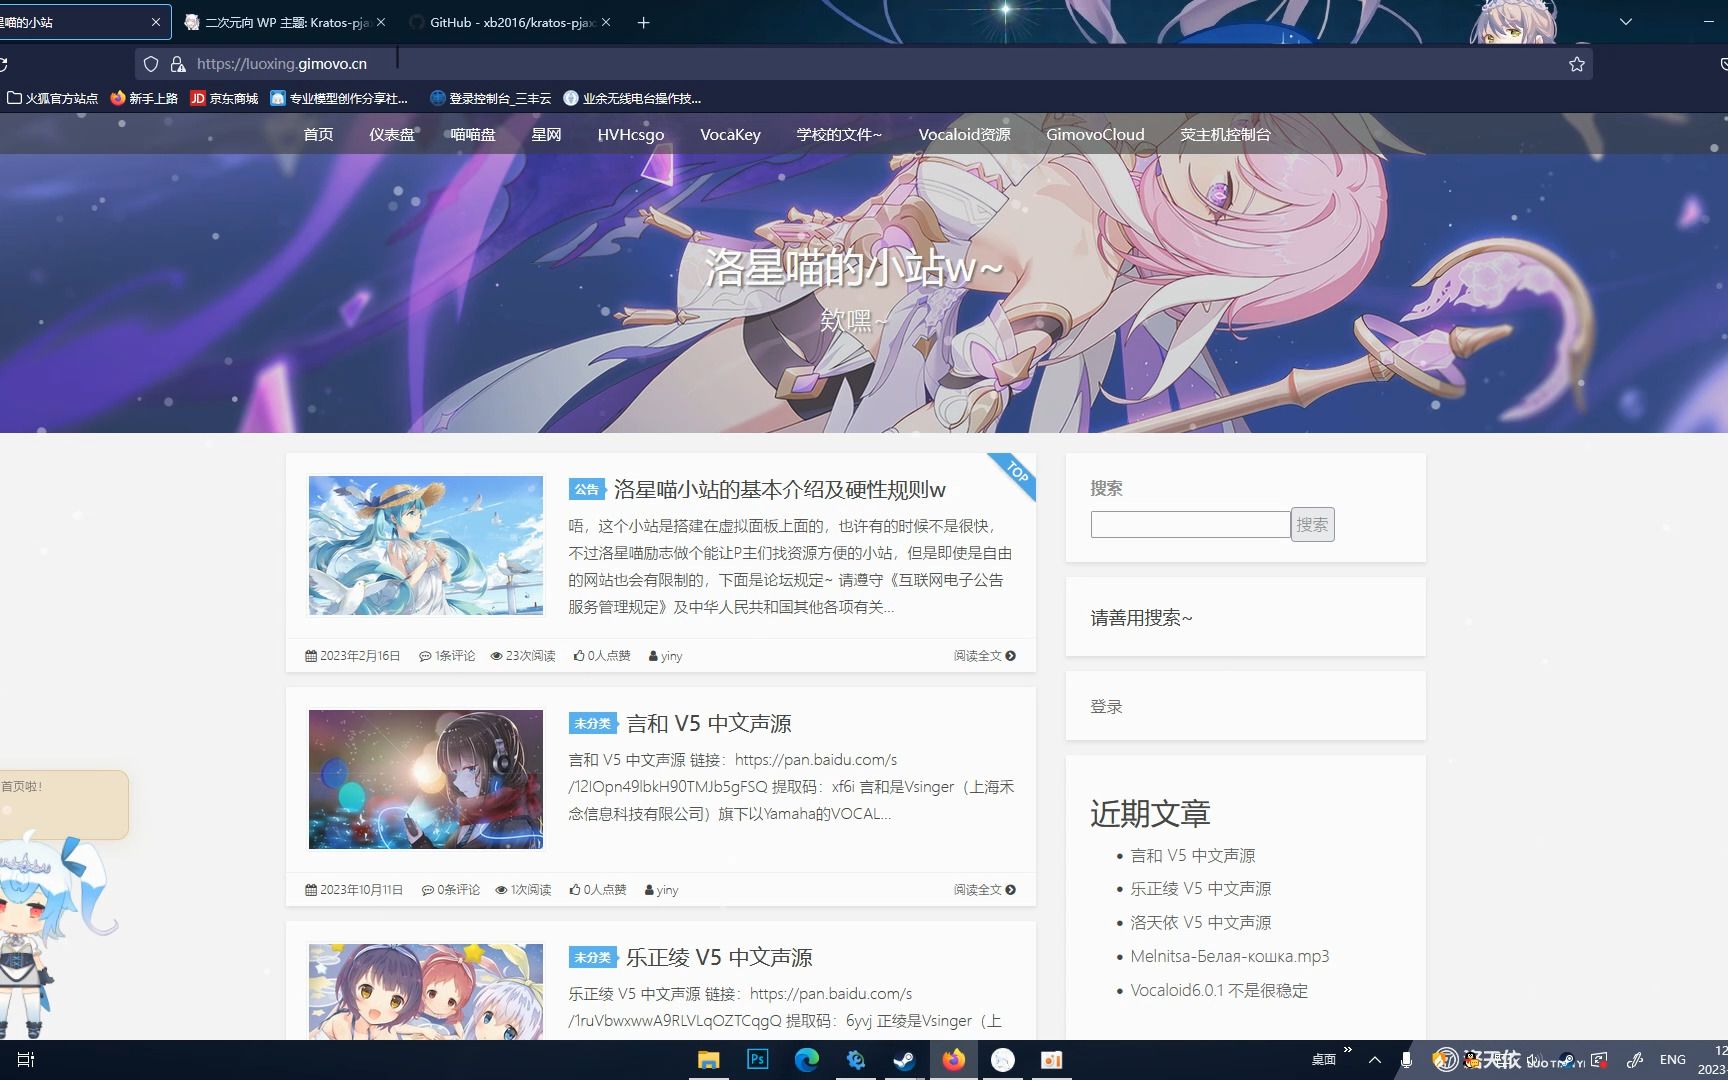Open recent article 乐正绫 V5 中文声源 in sidebar
The image size is (1728, 1080).
[x=1200, y=889]
